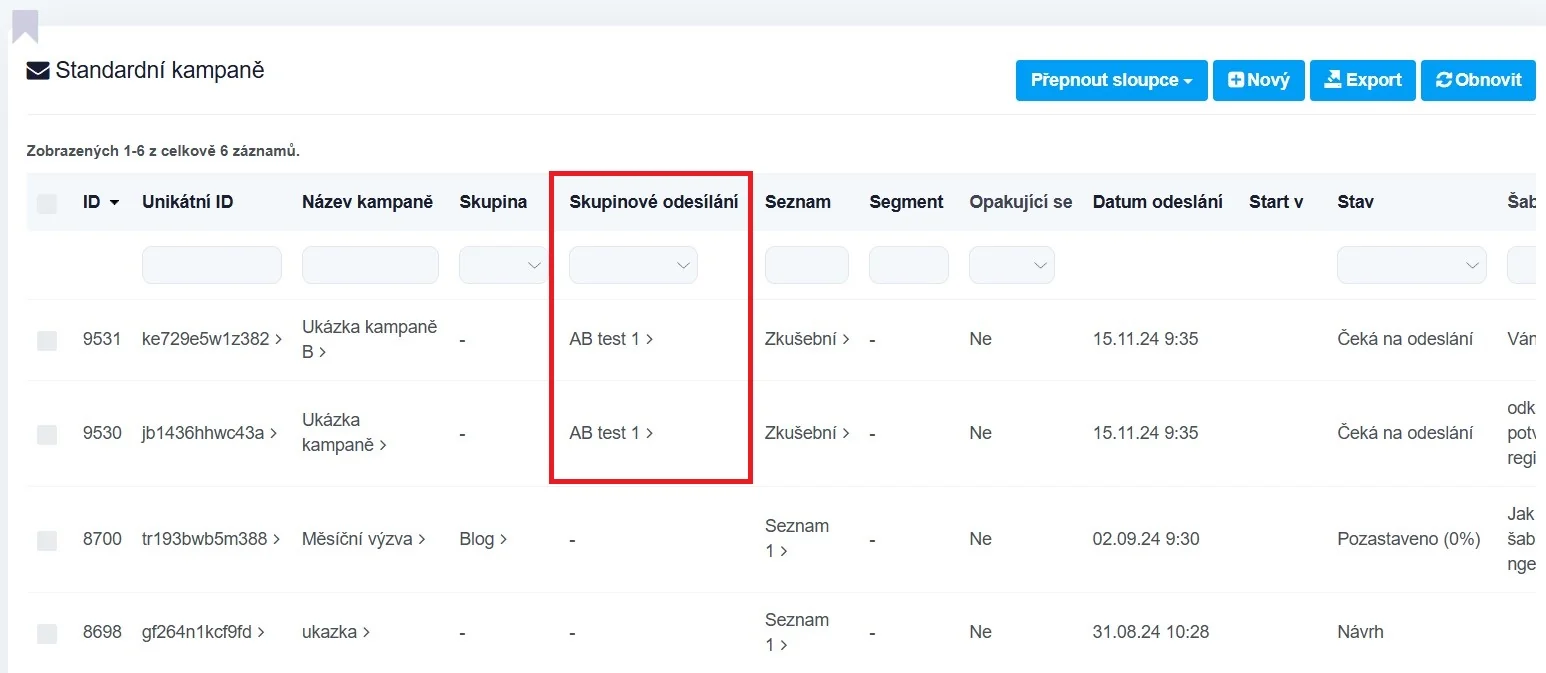Create a new campaign with Nový

click(x=1258, y=80)
